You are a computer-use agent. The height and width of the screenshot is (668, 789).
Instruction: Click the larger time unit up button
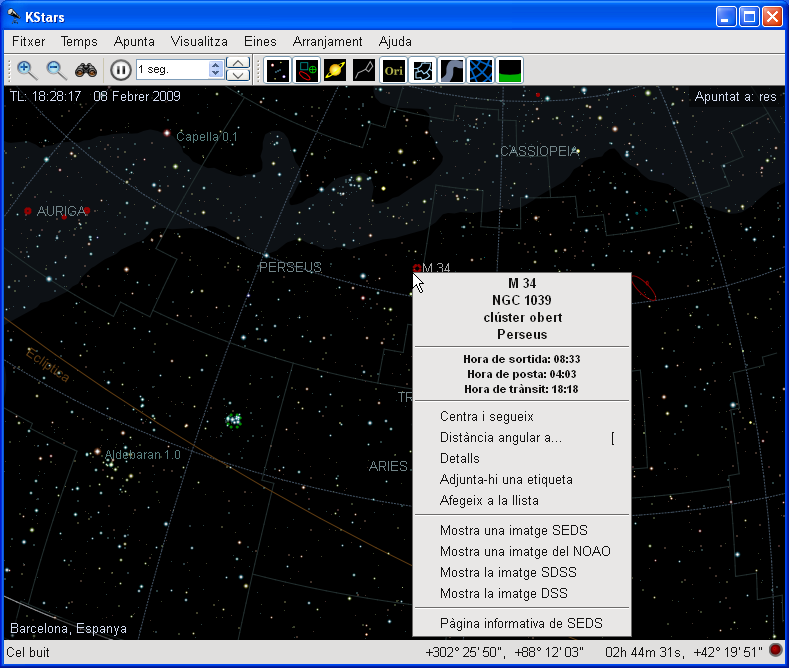click(x=238, y=63)
